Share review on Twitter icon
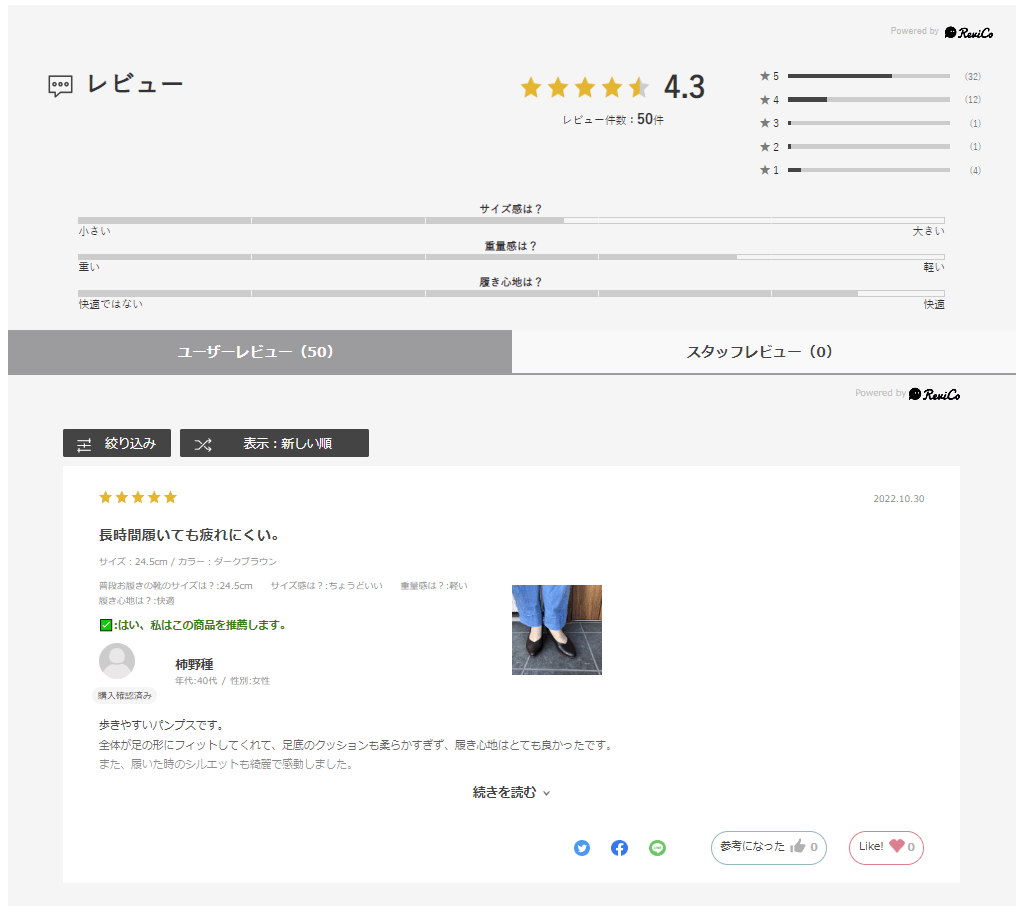 click(x=582, y=848)
